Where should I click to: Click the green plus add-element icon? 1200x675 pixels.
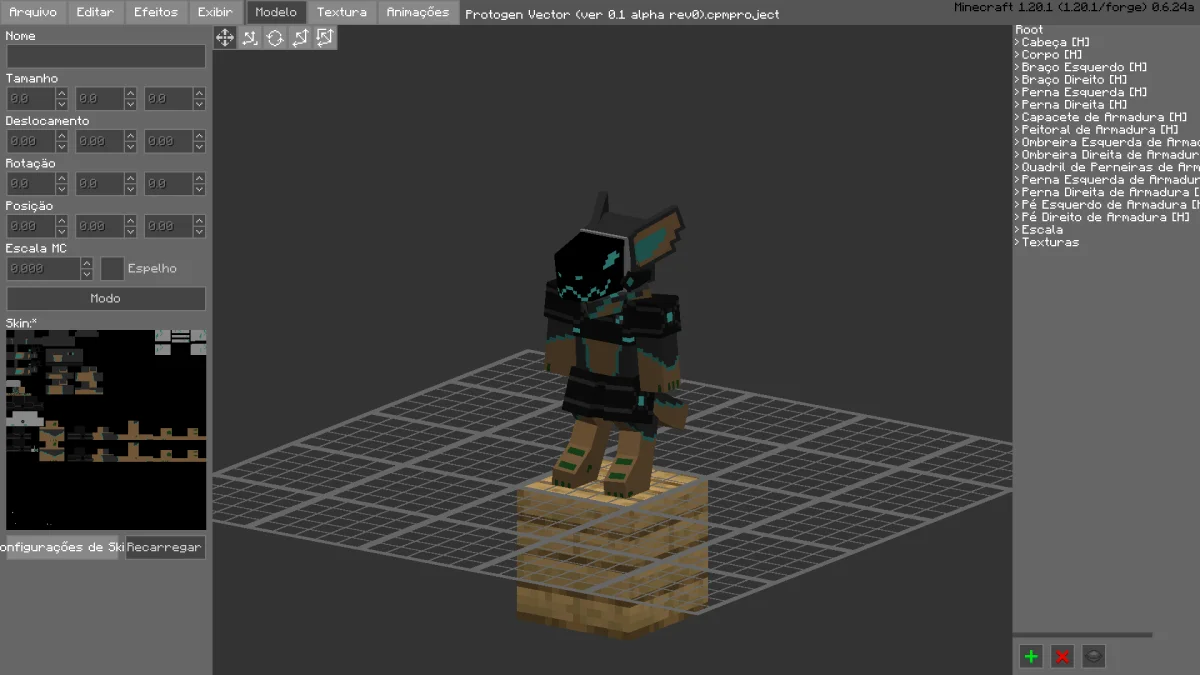point(1031,657)
